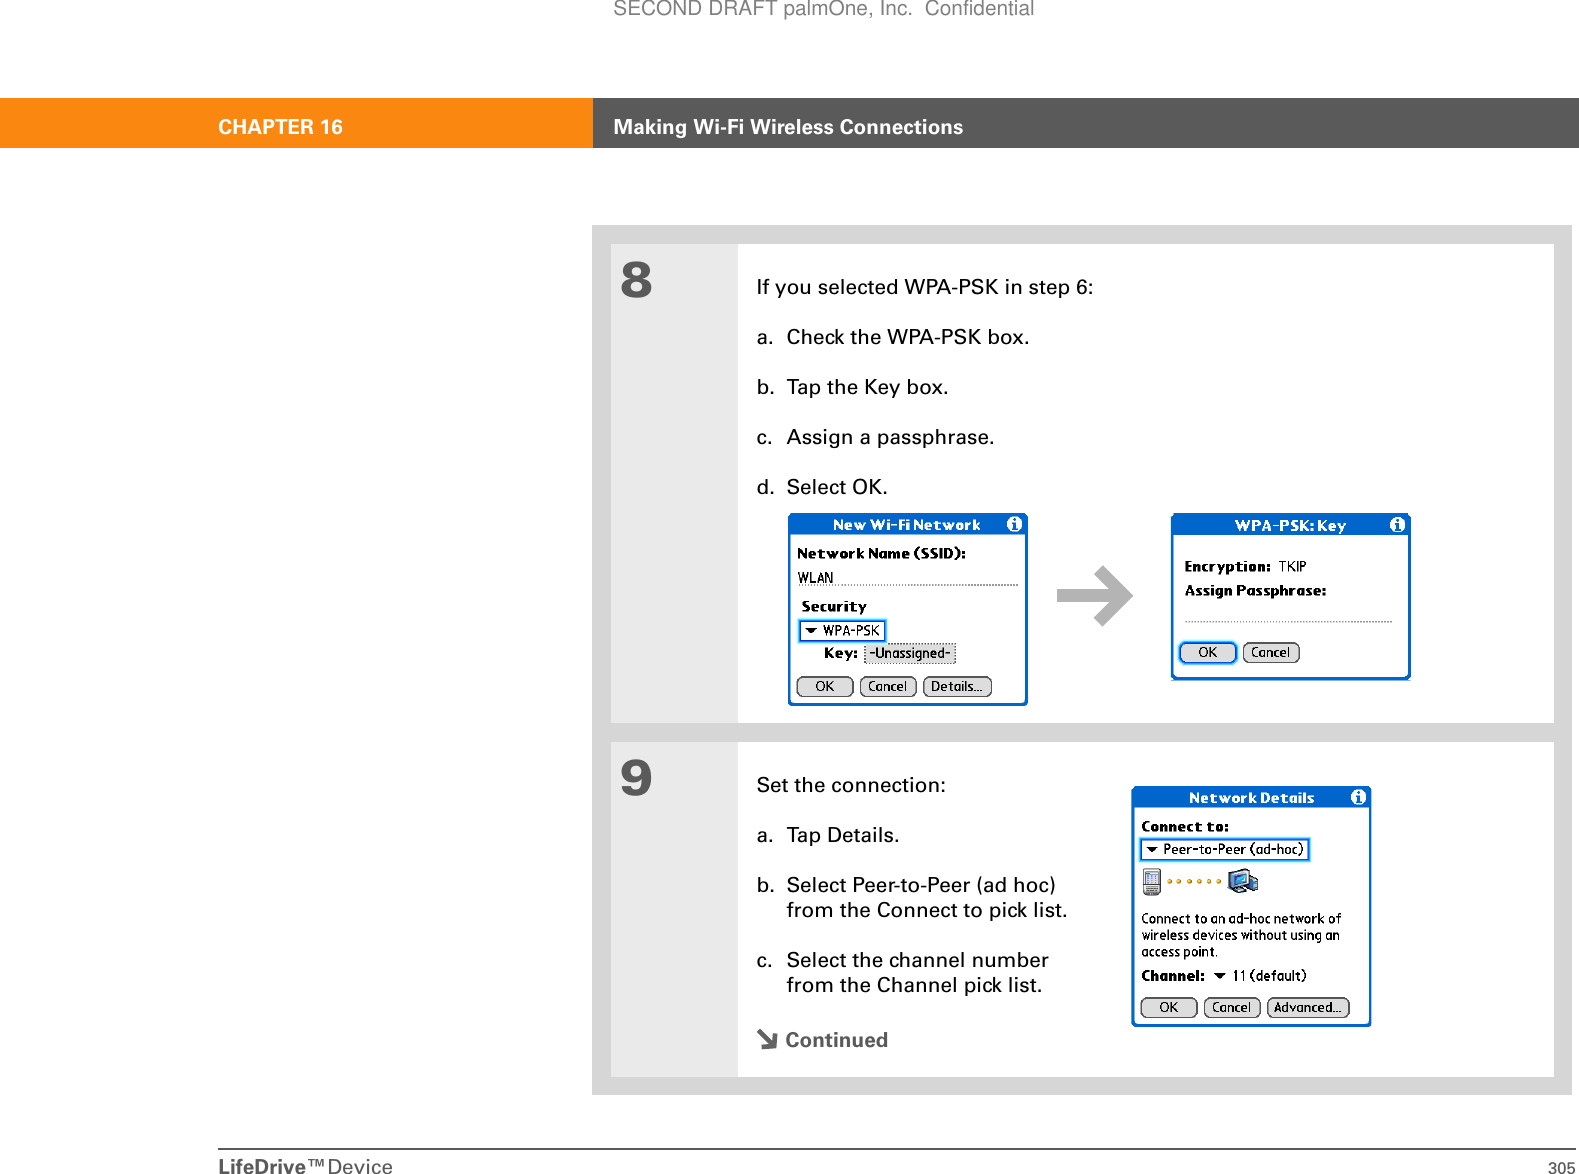1579x1174 pixels.
Task: Click "Check the WPA-PSK box." instruction
Action: click(908, 337)
